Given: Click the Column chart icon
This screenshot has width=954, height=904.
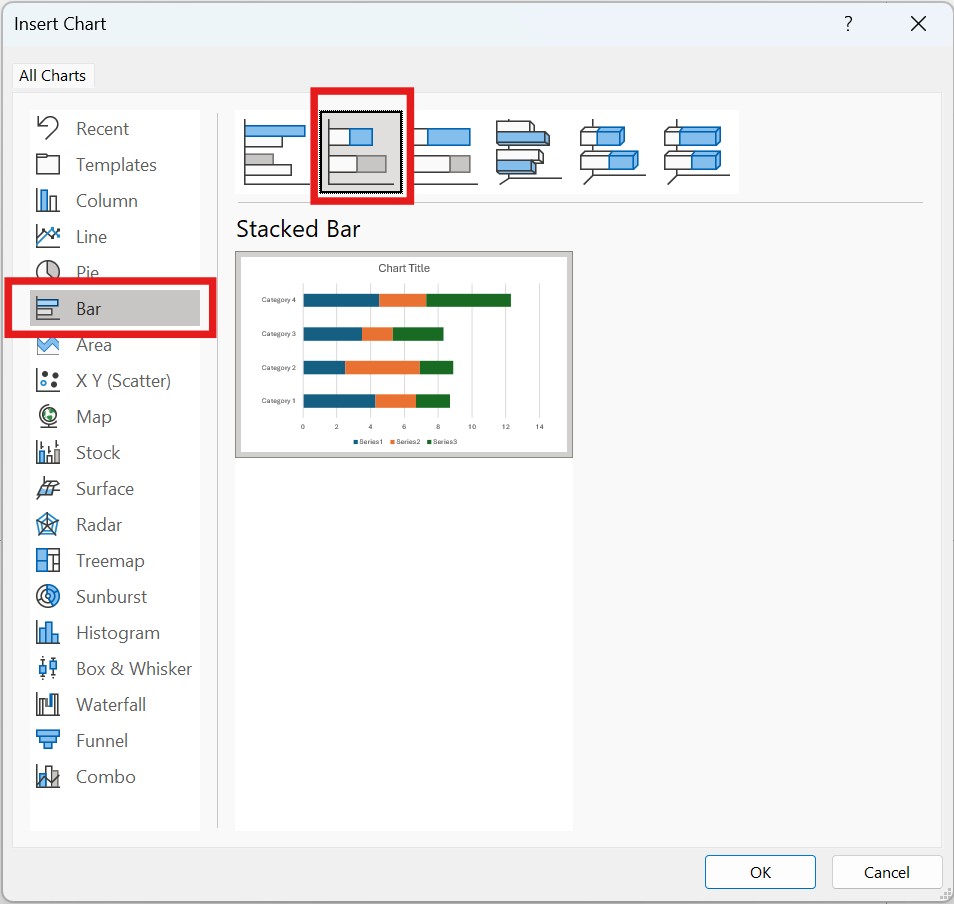Looking at the screenshot, I should click(x=47, y=200).
